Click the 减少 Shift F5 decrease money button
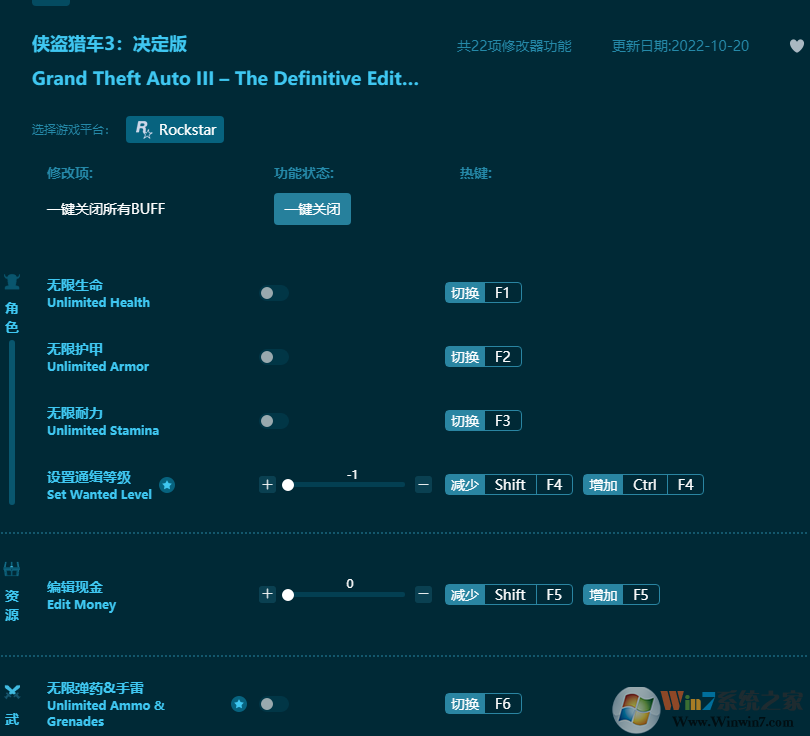Screen dimensions: 810x736 508,594
